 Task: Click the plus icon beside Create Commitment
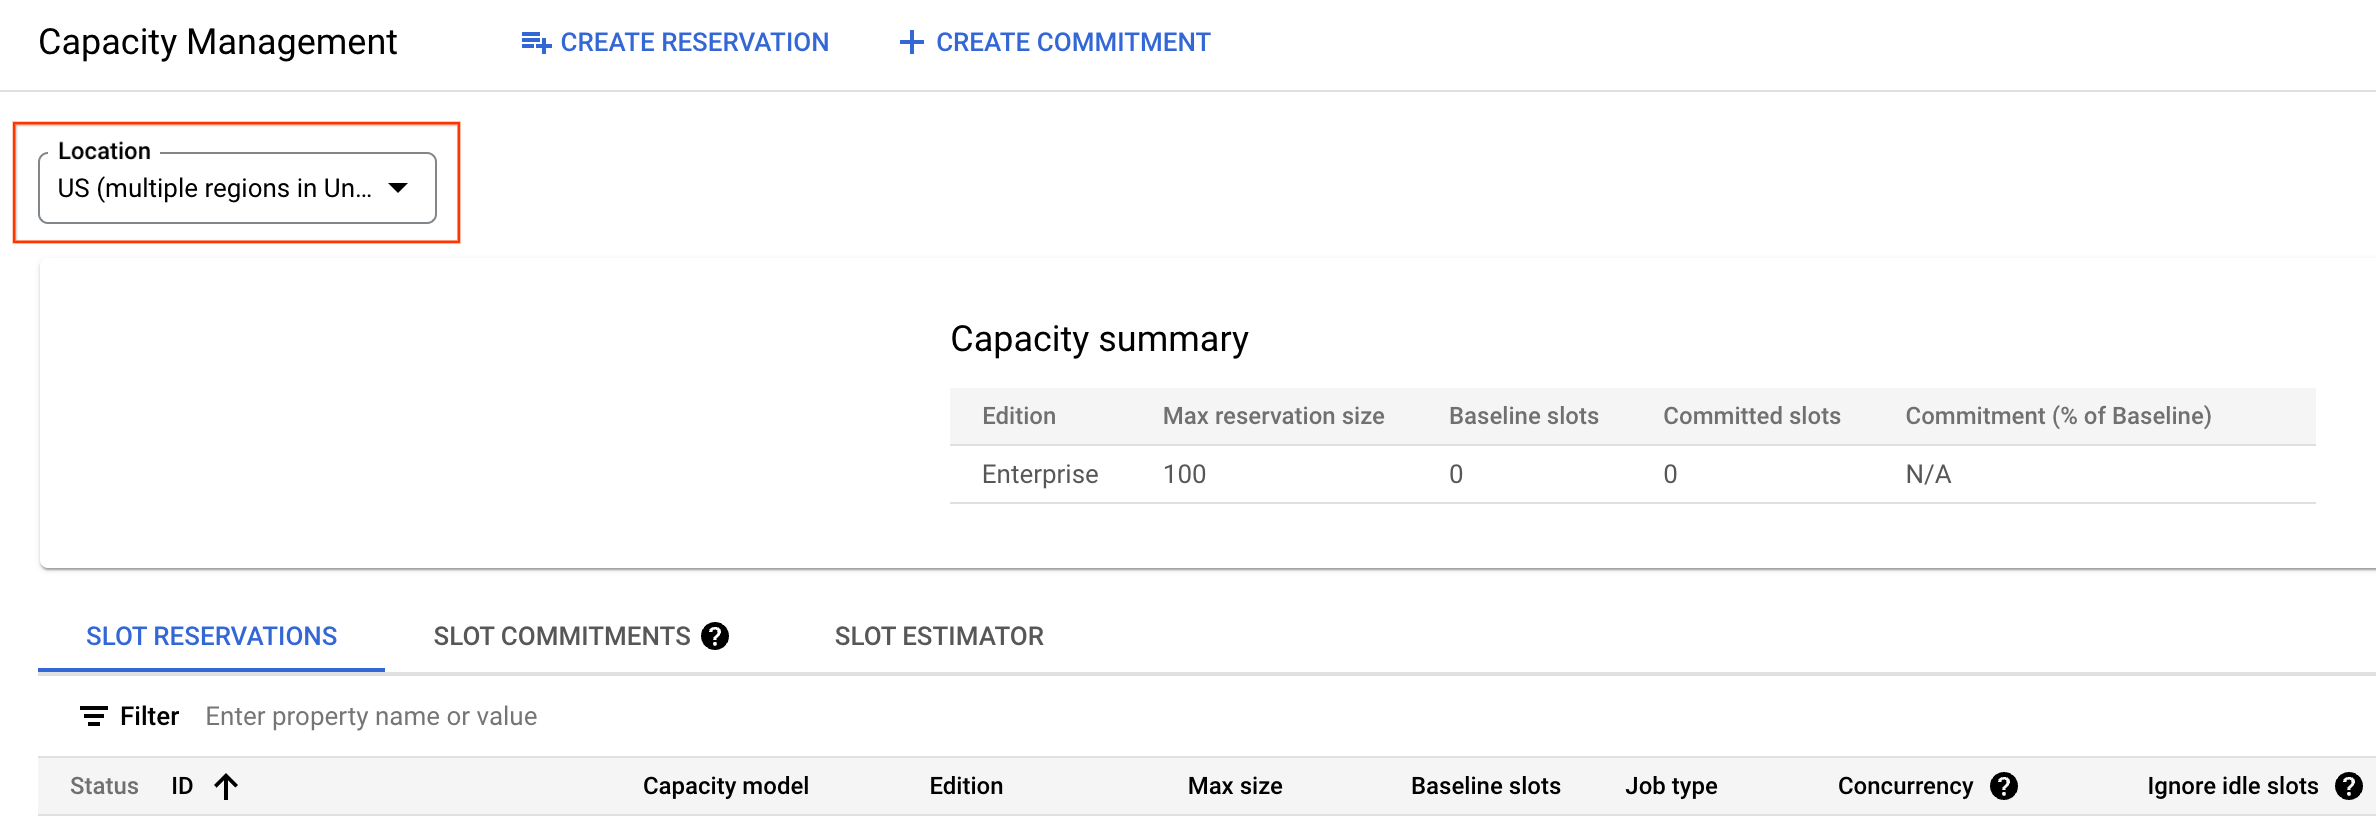pyautogui.click(x=911, y=43)
